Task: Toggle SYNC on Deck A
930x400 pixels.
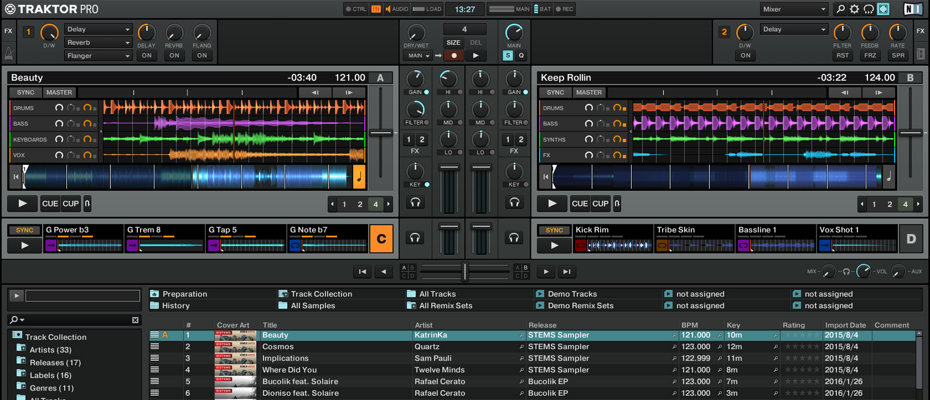Action: point(25,92)
